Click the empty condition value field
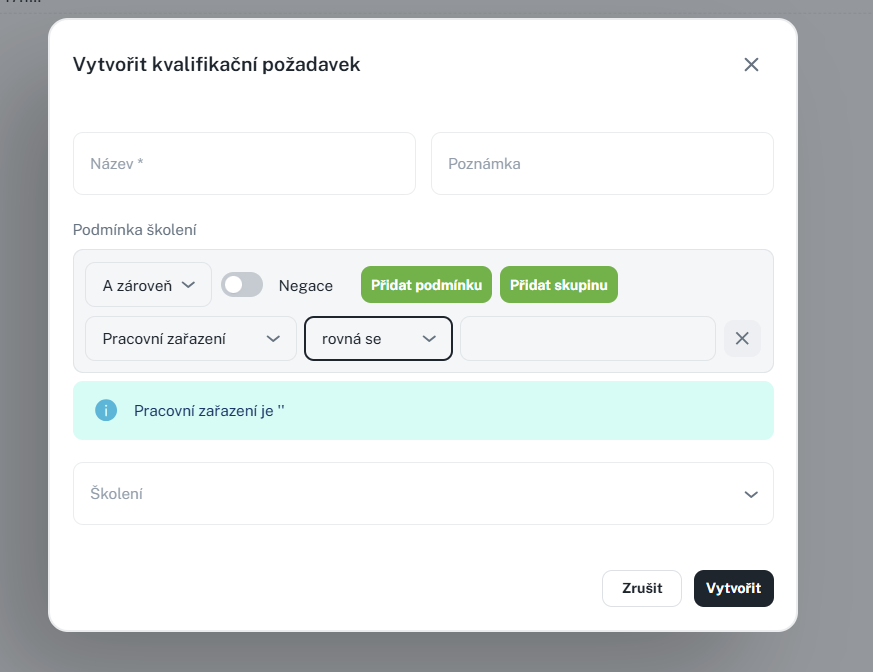 point(588,339)
